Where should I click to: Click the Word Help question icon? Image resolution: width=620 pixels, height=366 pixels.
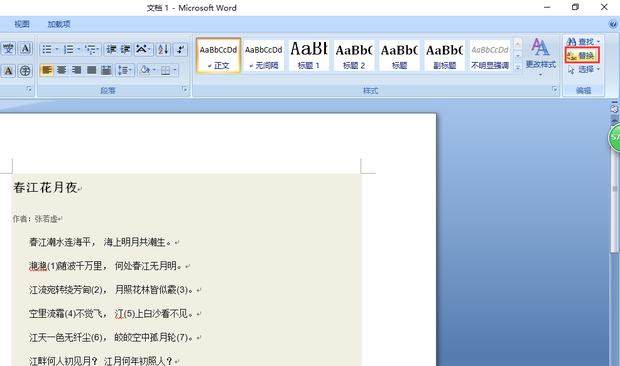(613, 24)
